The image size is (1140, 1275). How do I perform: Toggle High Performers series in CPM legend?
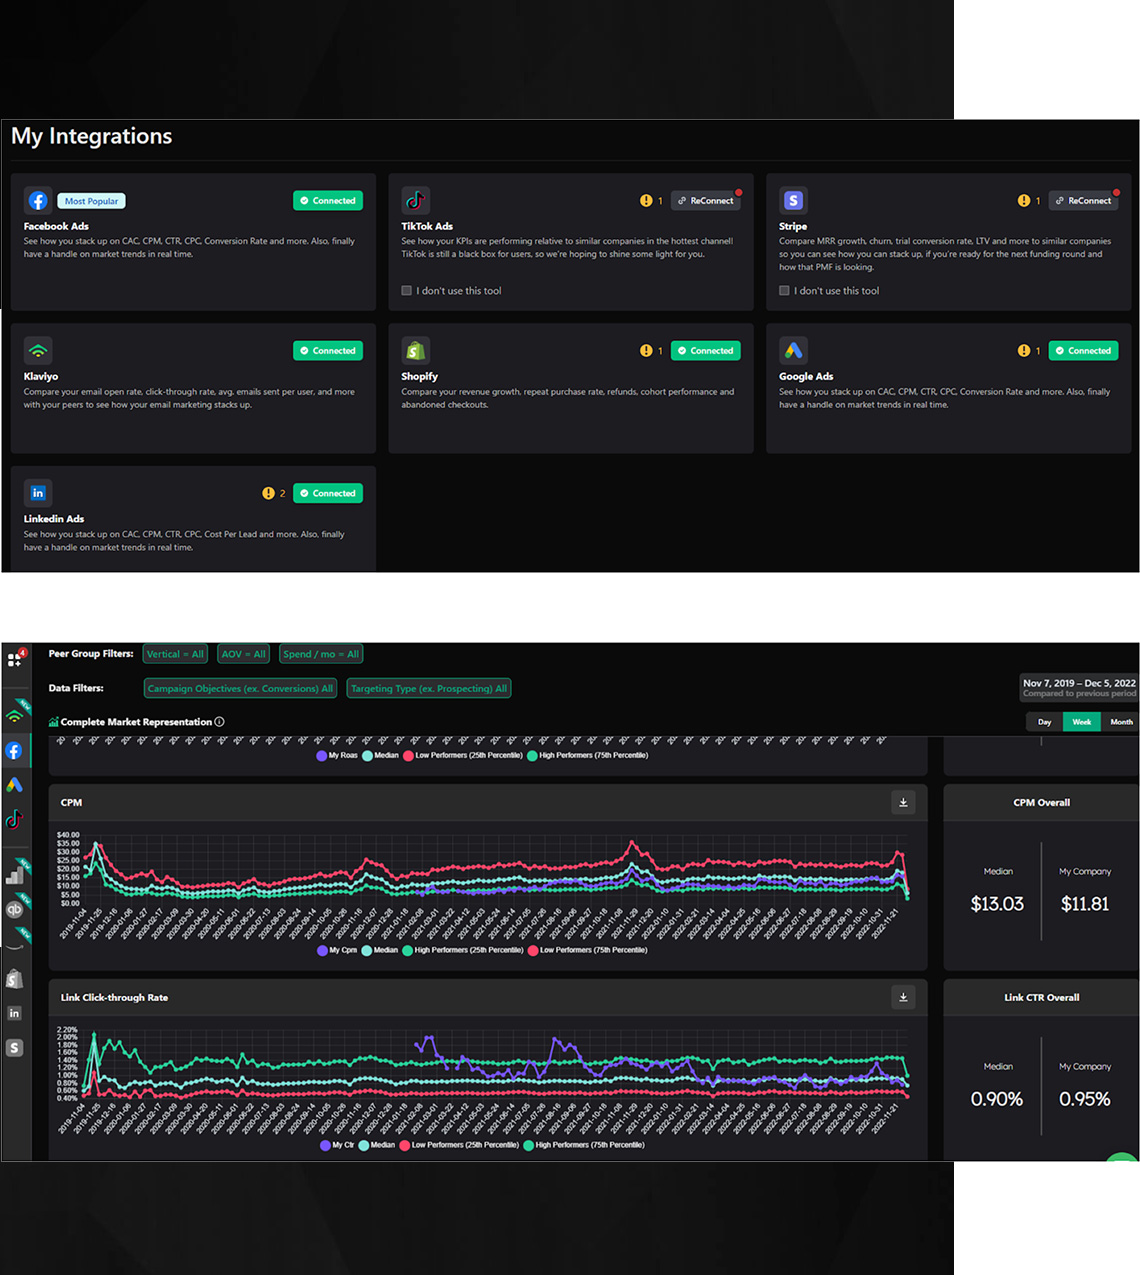point(463,950)
